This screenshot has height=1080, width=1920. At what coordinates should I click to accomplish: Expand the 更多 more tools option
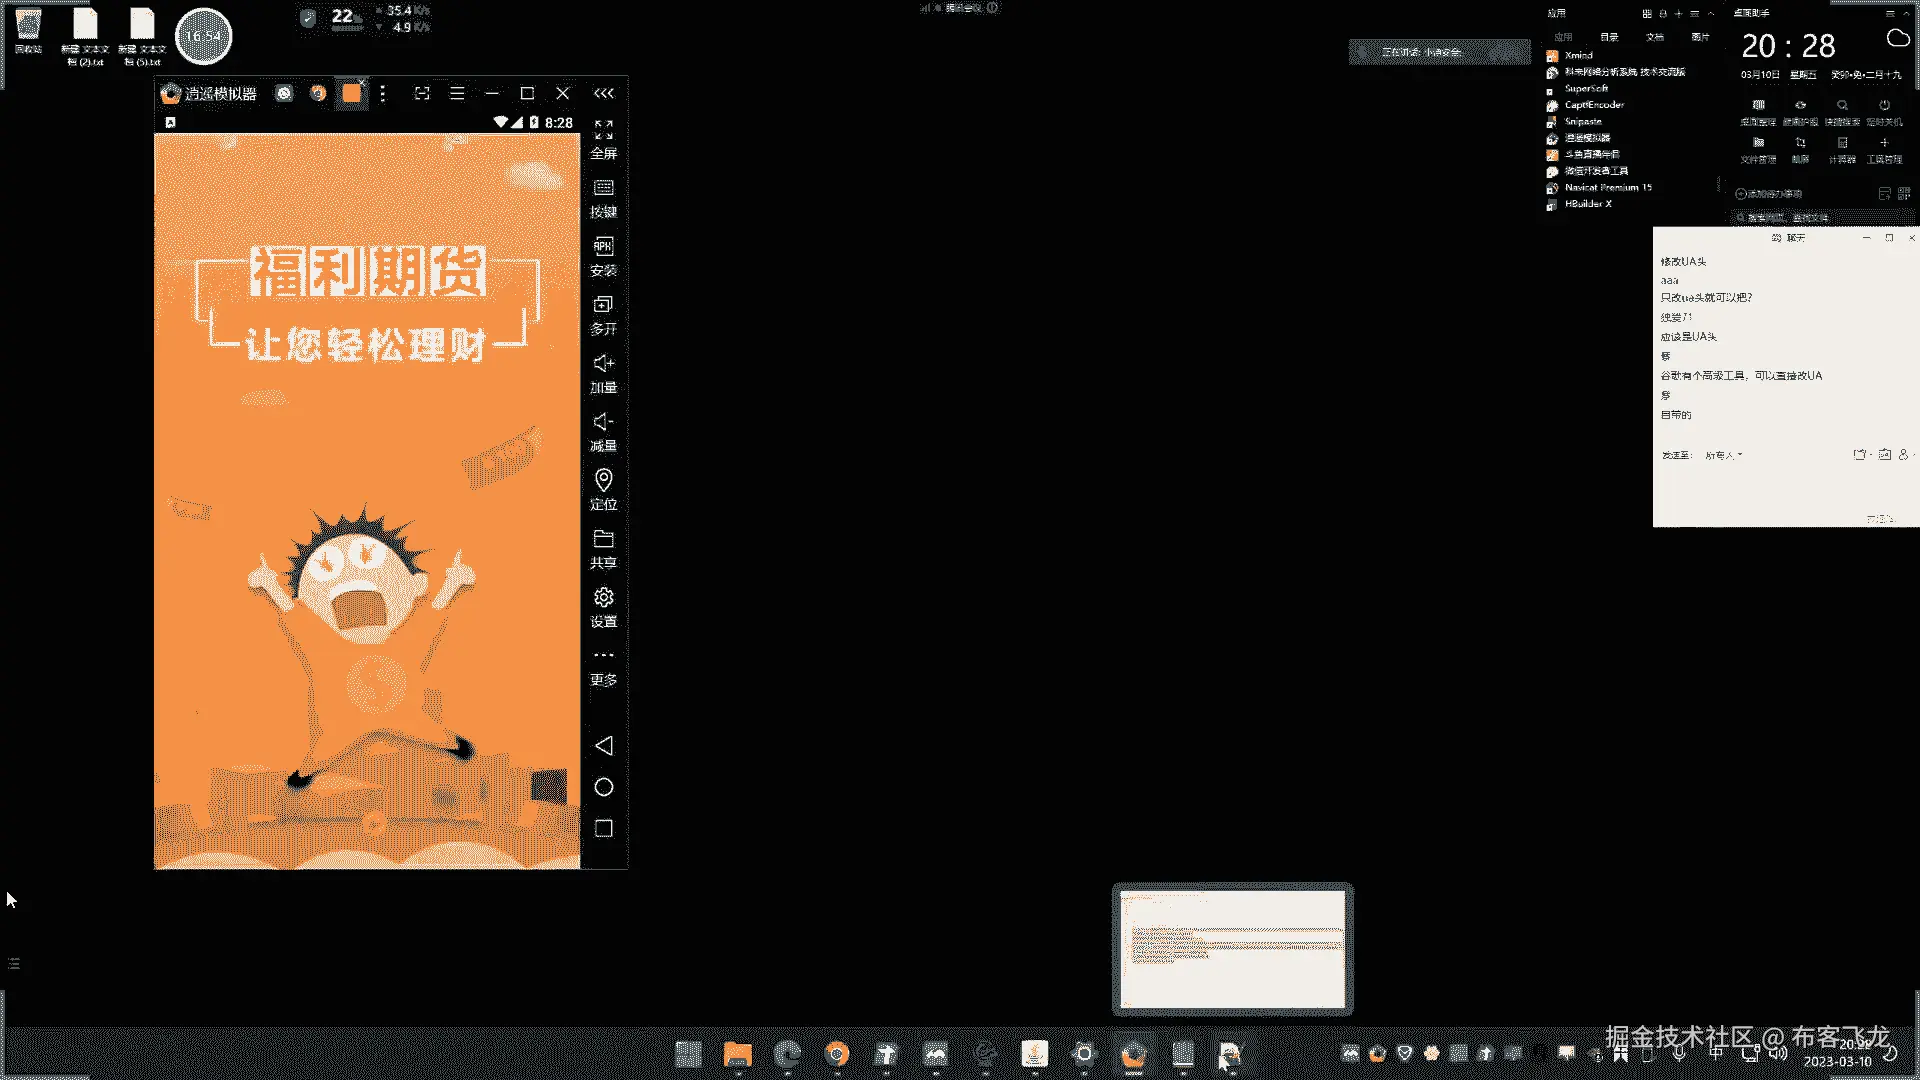(603, 666)
